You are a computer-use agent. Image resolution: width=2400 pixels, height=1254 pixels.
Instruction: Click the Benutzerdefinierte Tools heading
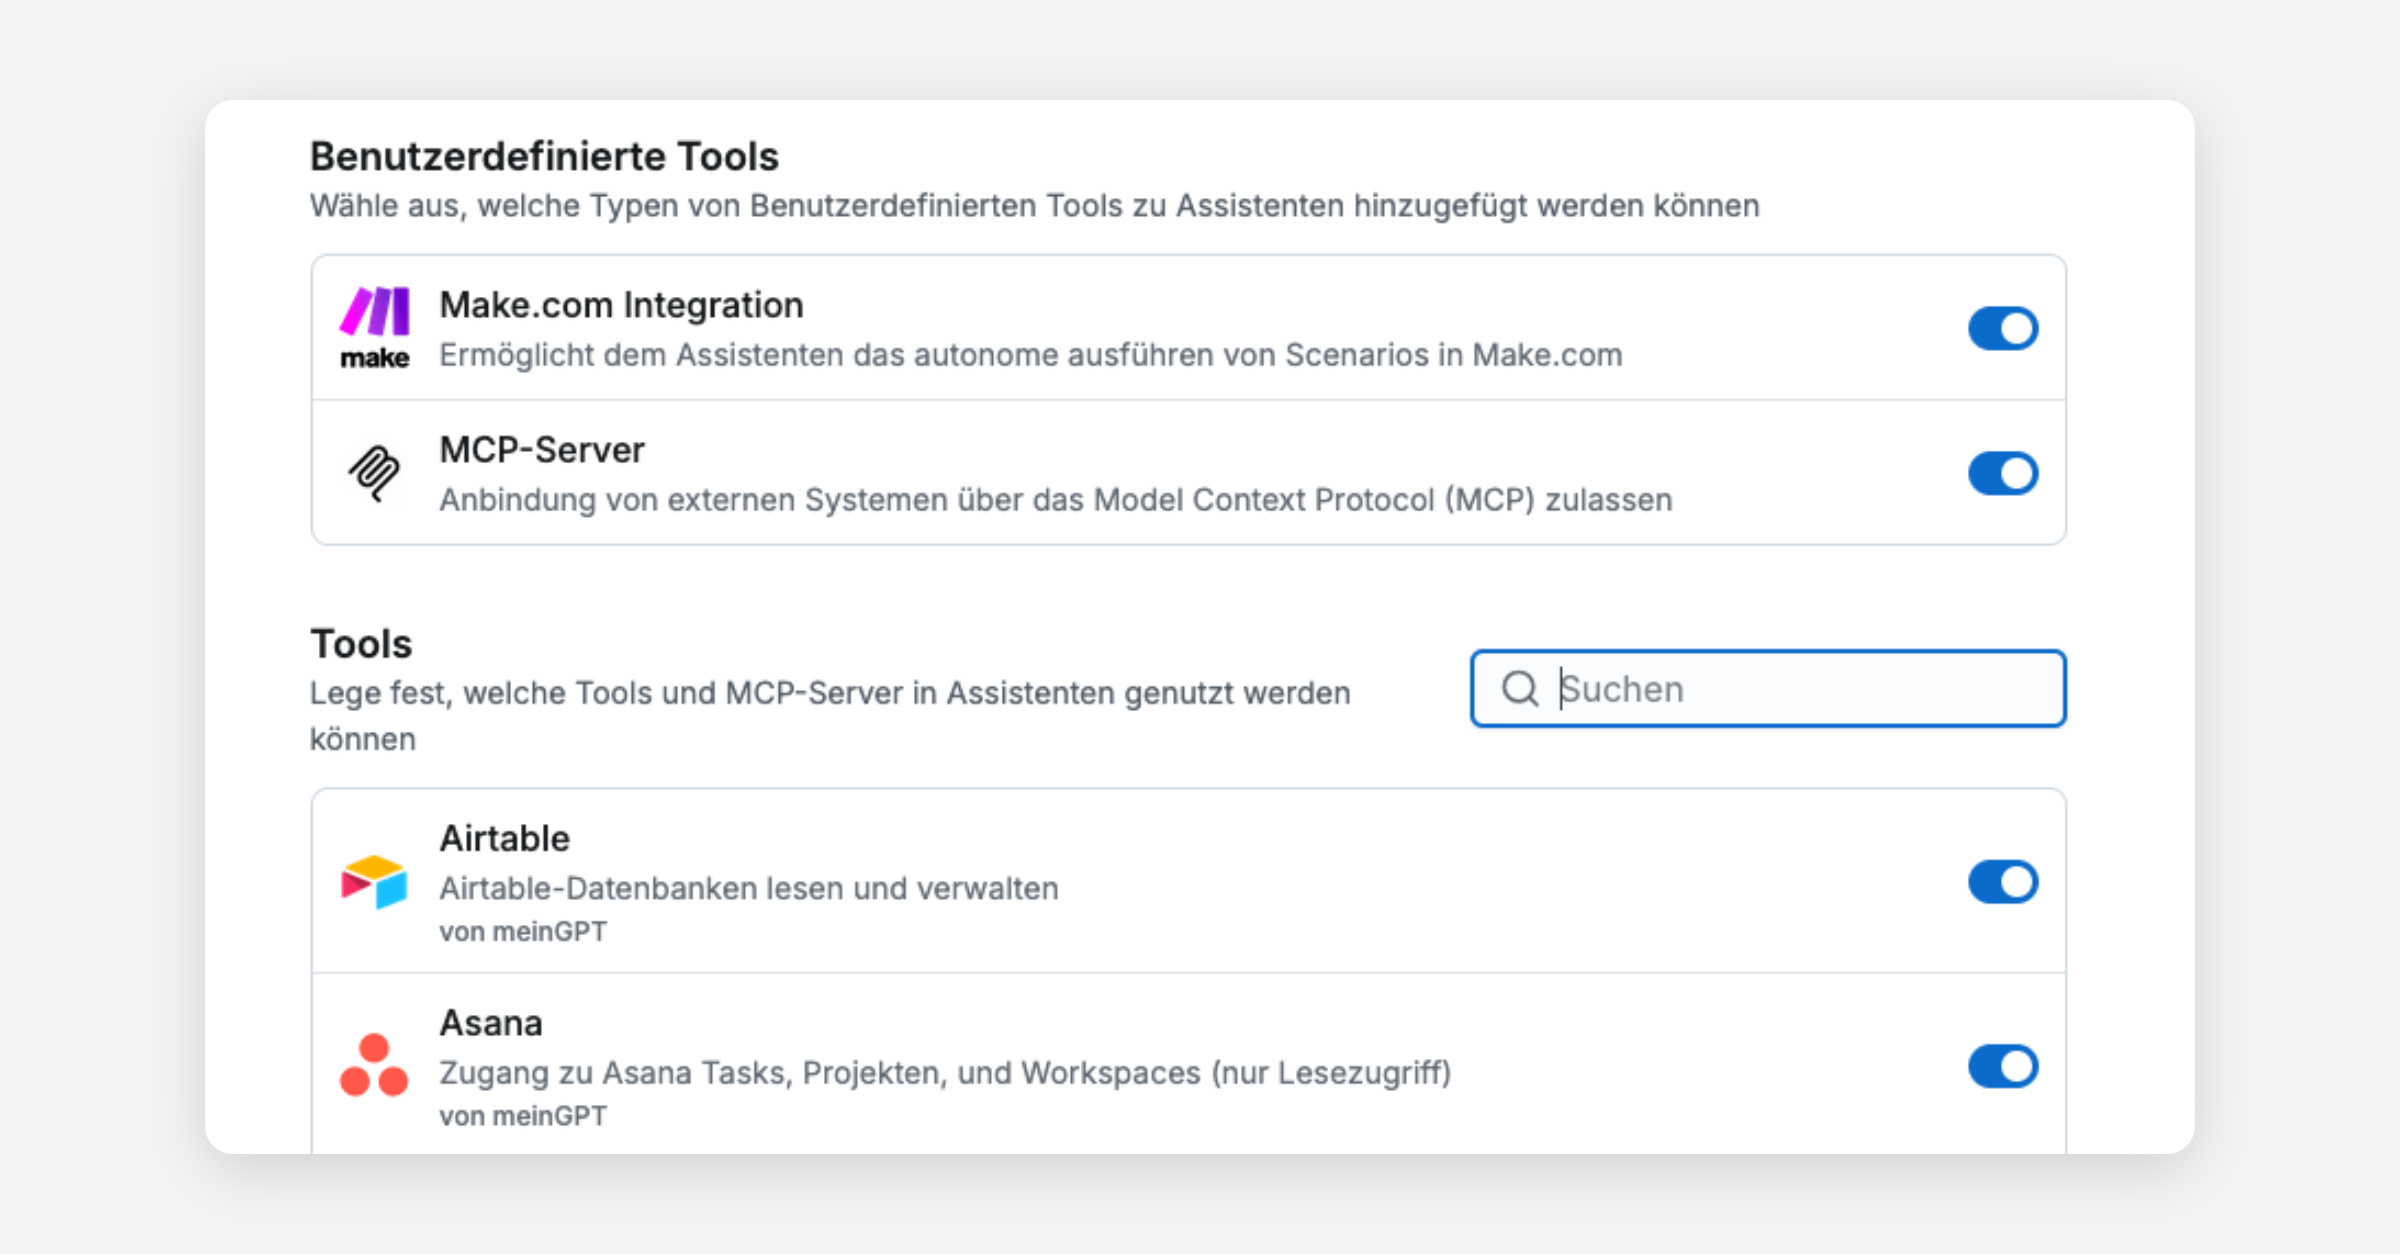(544, 157)
